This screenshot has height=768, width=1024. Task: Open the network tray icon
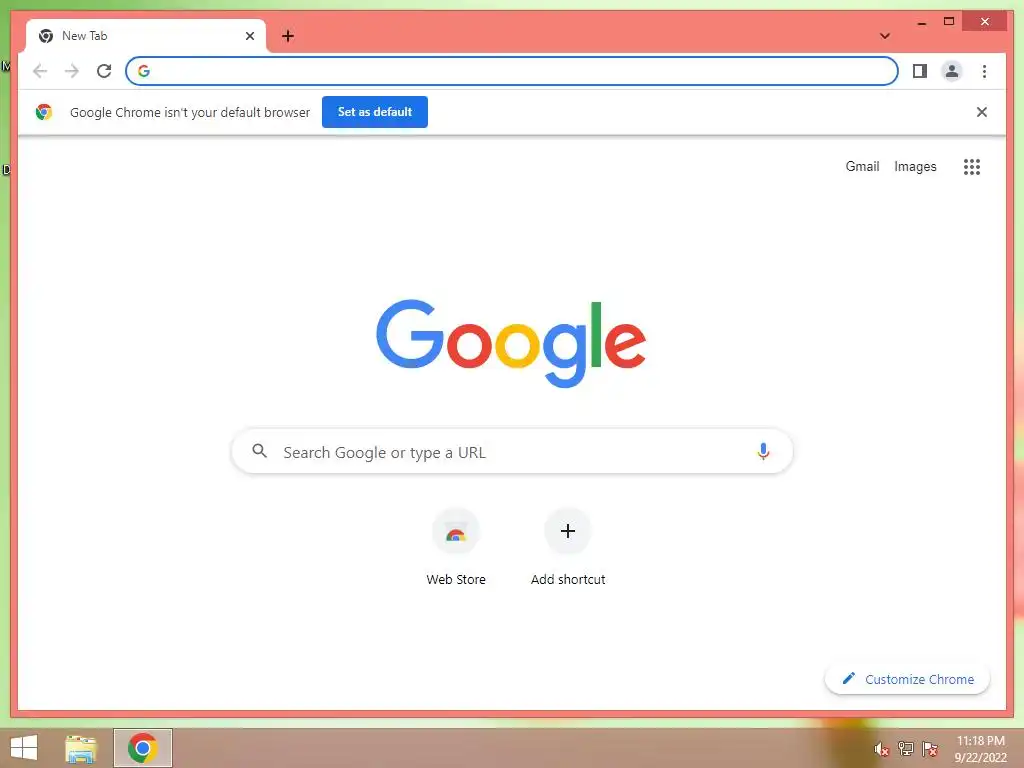(906, 748)
